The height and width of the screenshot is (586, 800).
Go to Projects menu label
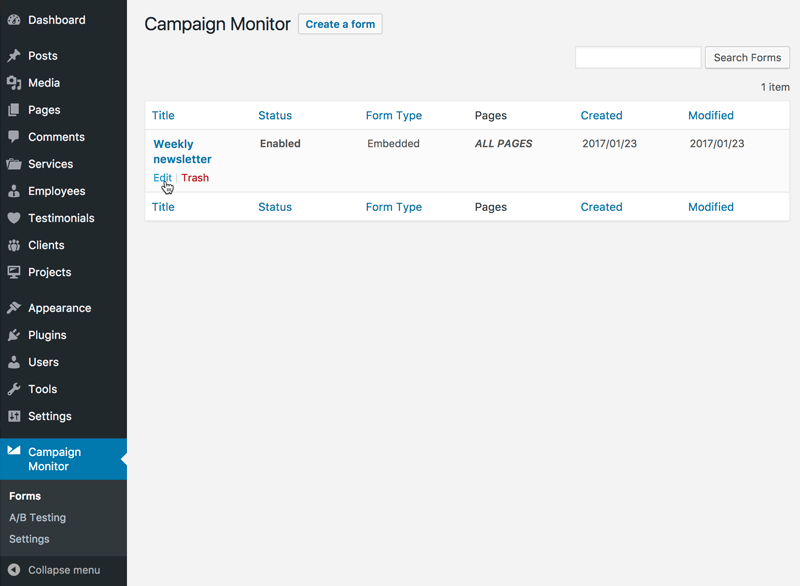click(49, 272)
